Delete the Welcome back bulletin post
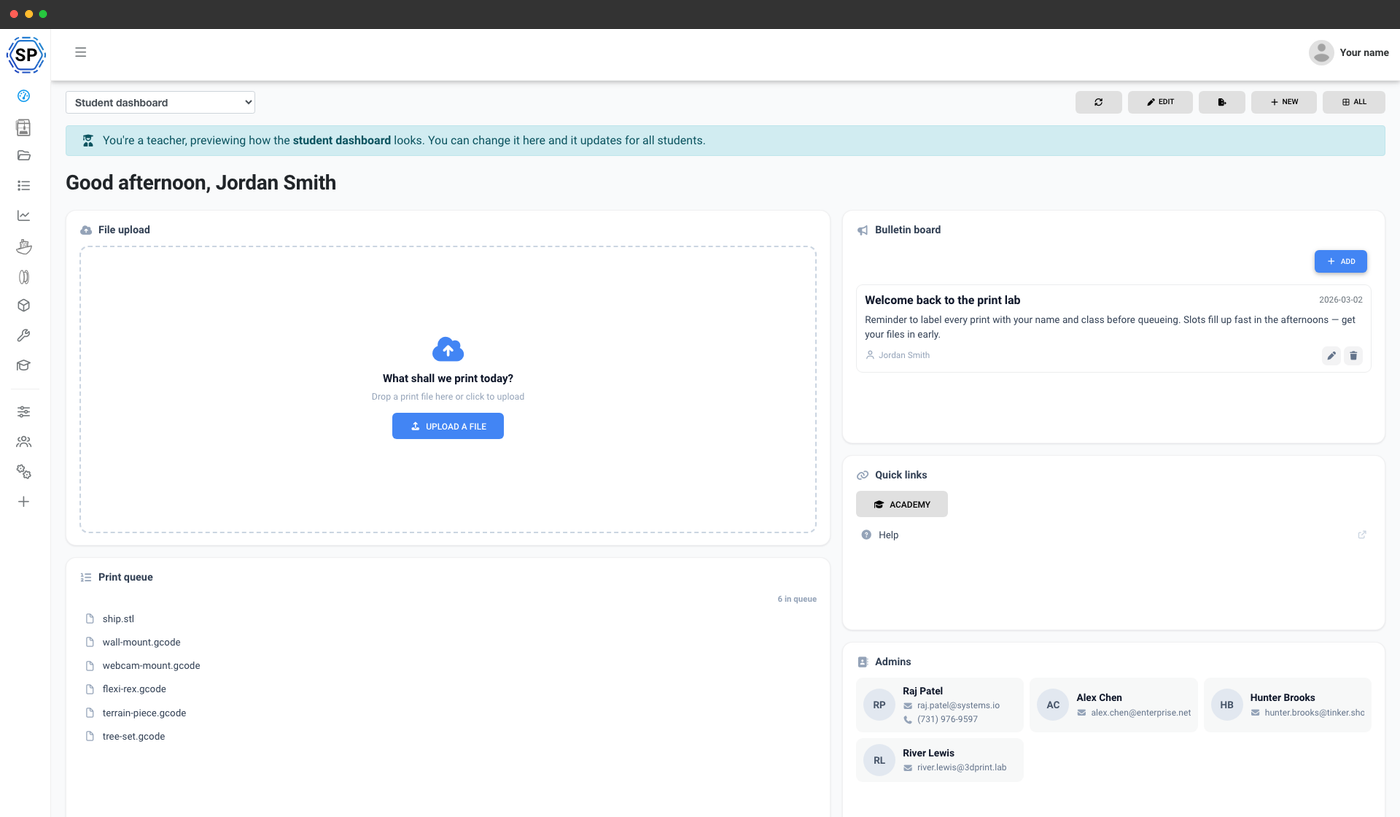The image size is (1400, 817). [x=1353, y=355]
